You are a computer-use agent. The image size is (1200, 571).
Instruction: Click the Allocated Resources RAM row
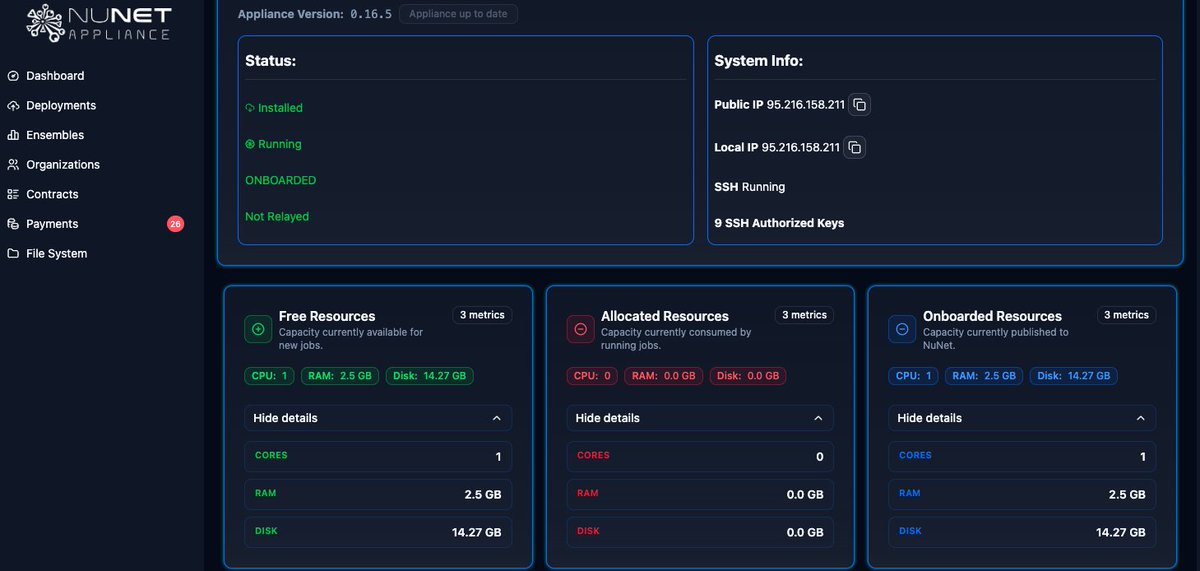[x=700, y=494]
